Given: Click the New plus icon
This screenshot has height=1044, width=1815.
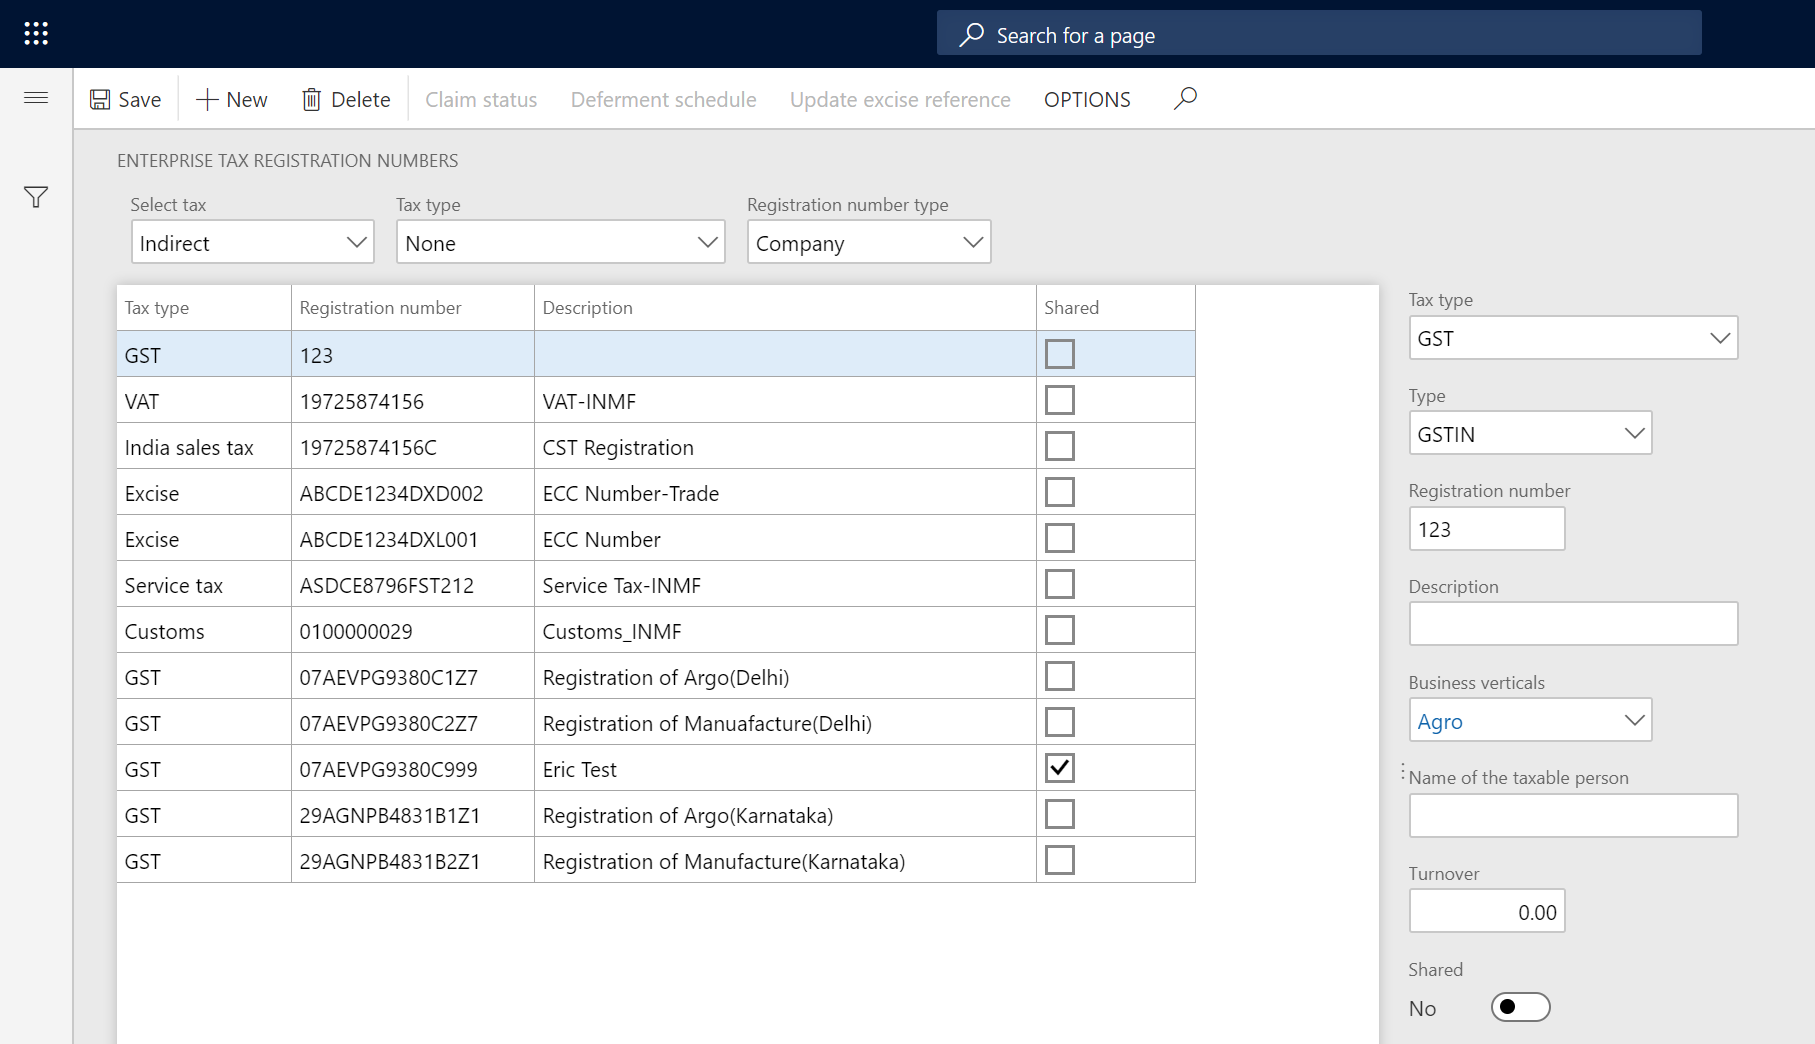Looking at the screenshot, I should [207, 99].
